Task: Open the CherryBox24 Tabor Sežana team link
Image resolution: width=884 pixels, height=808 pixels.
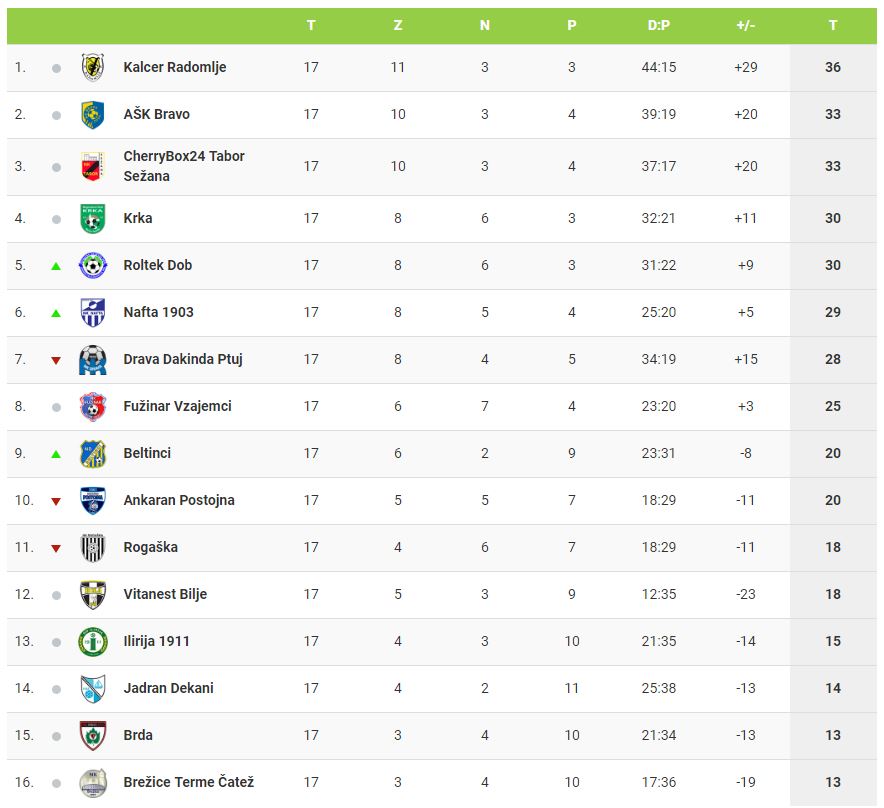Action: [x=184, y=166]
